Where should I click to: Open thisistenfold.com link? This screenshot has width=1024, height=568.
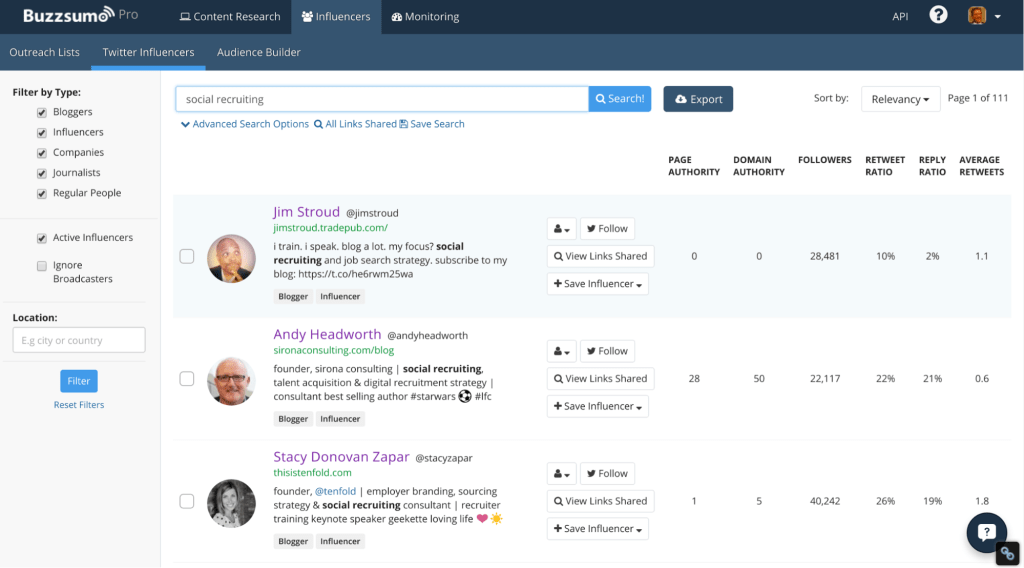[x=312, y=473]
